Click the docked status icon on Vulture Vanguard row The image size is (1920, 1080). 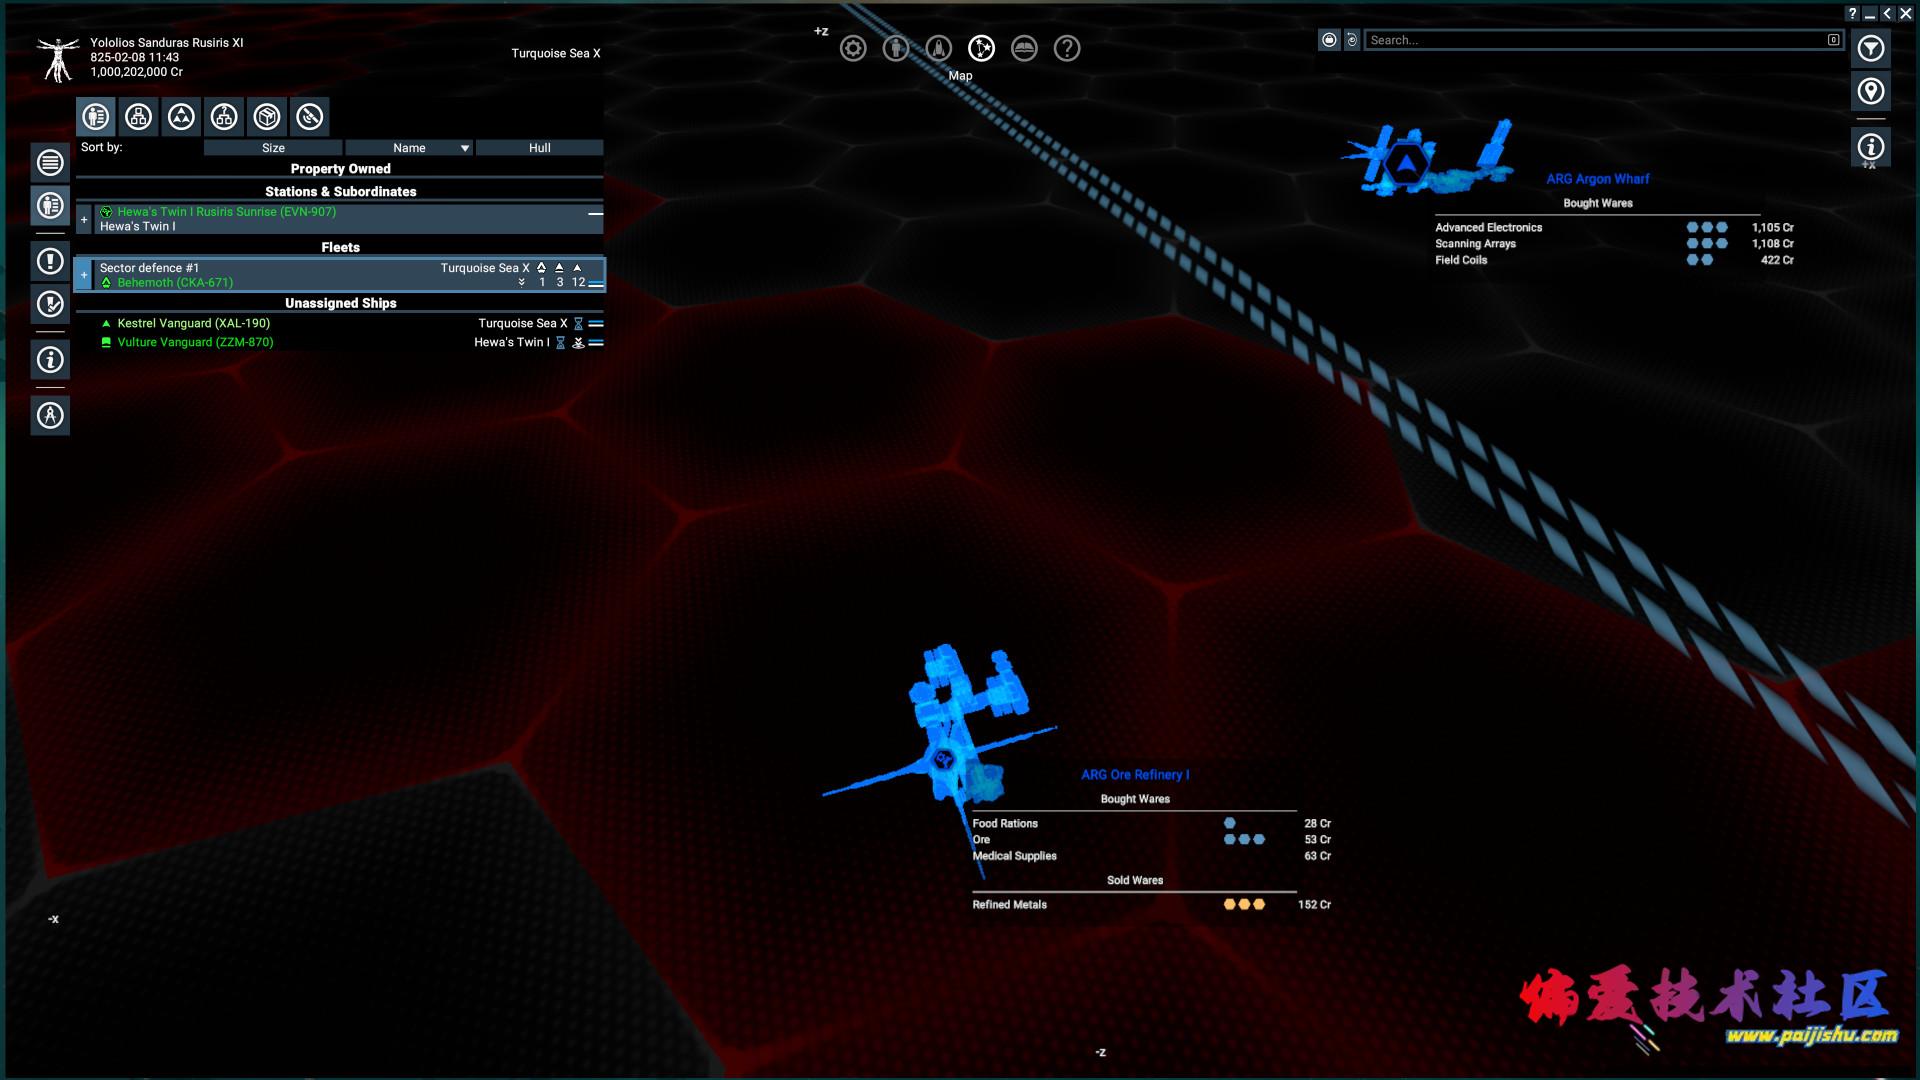tap(578, 343)
